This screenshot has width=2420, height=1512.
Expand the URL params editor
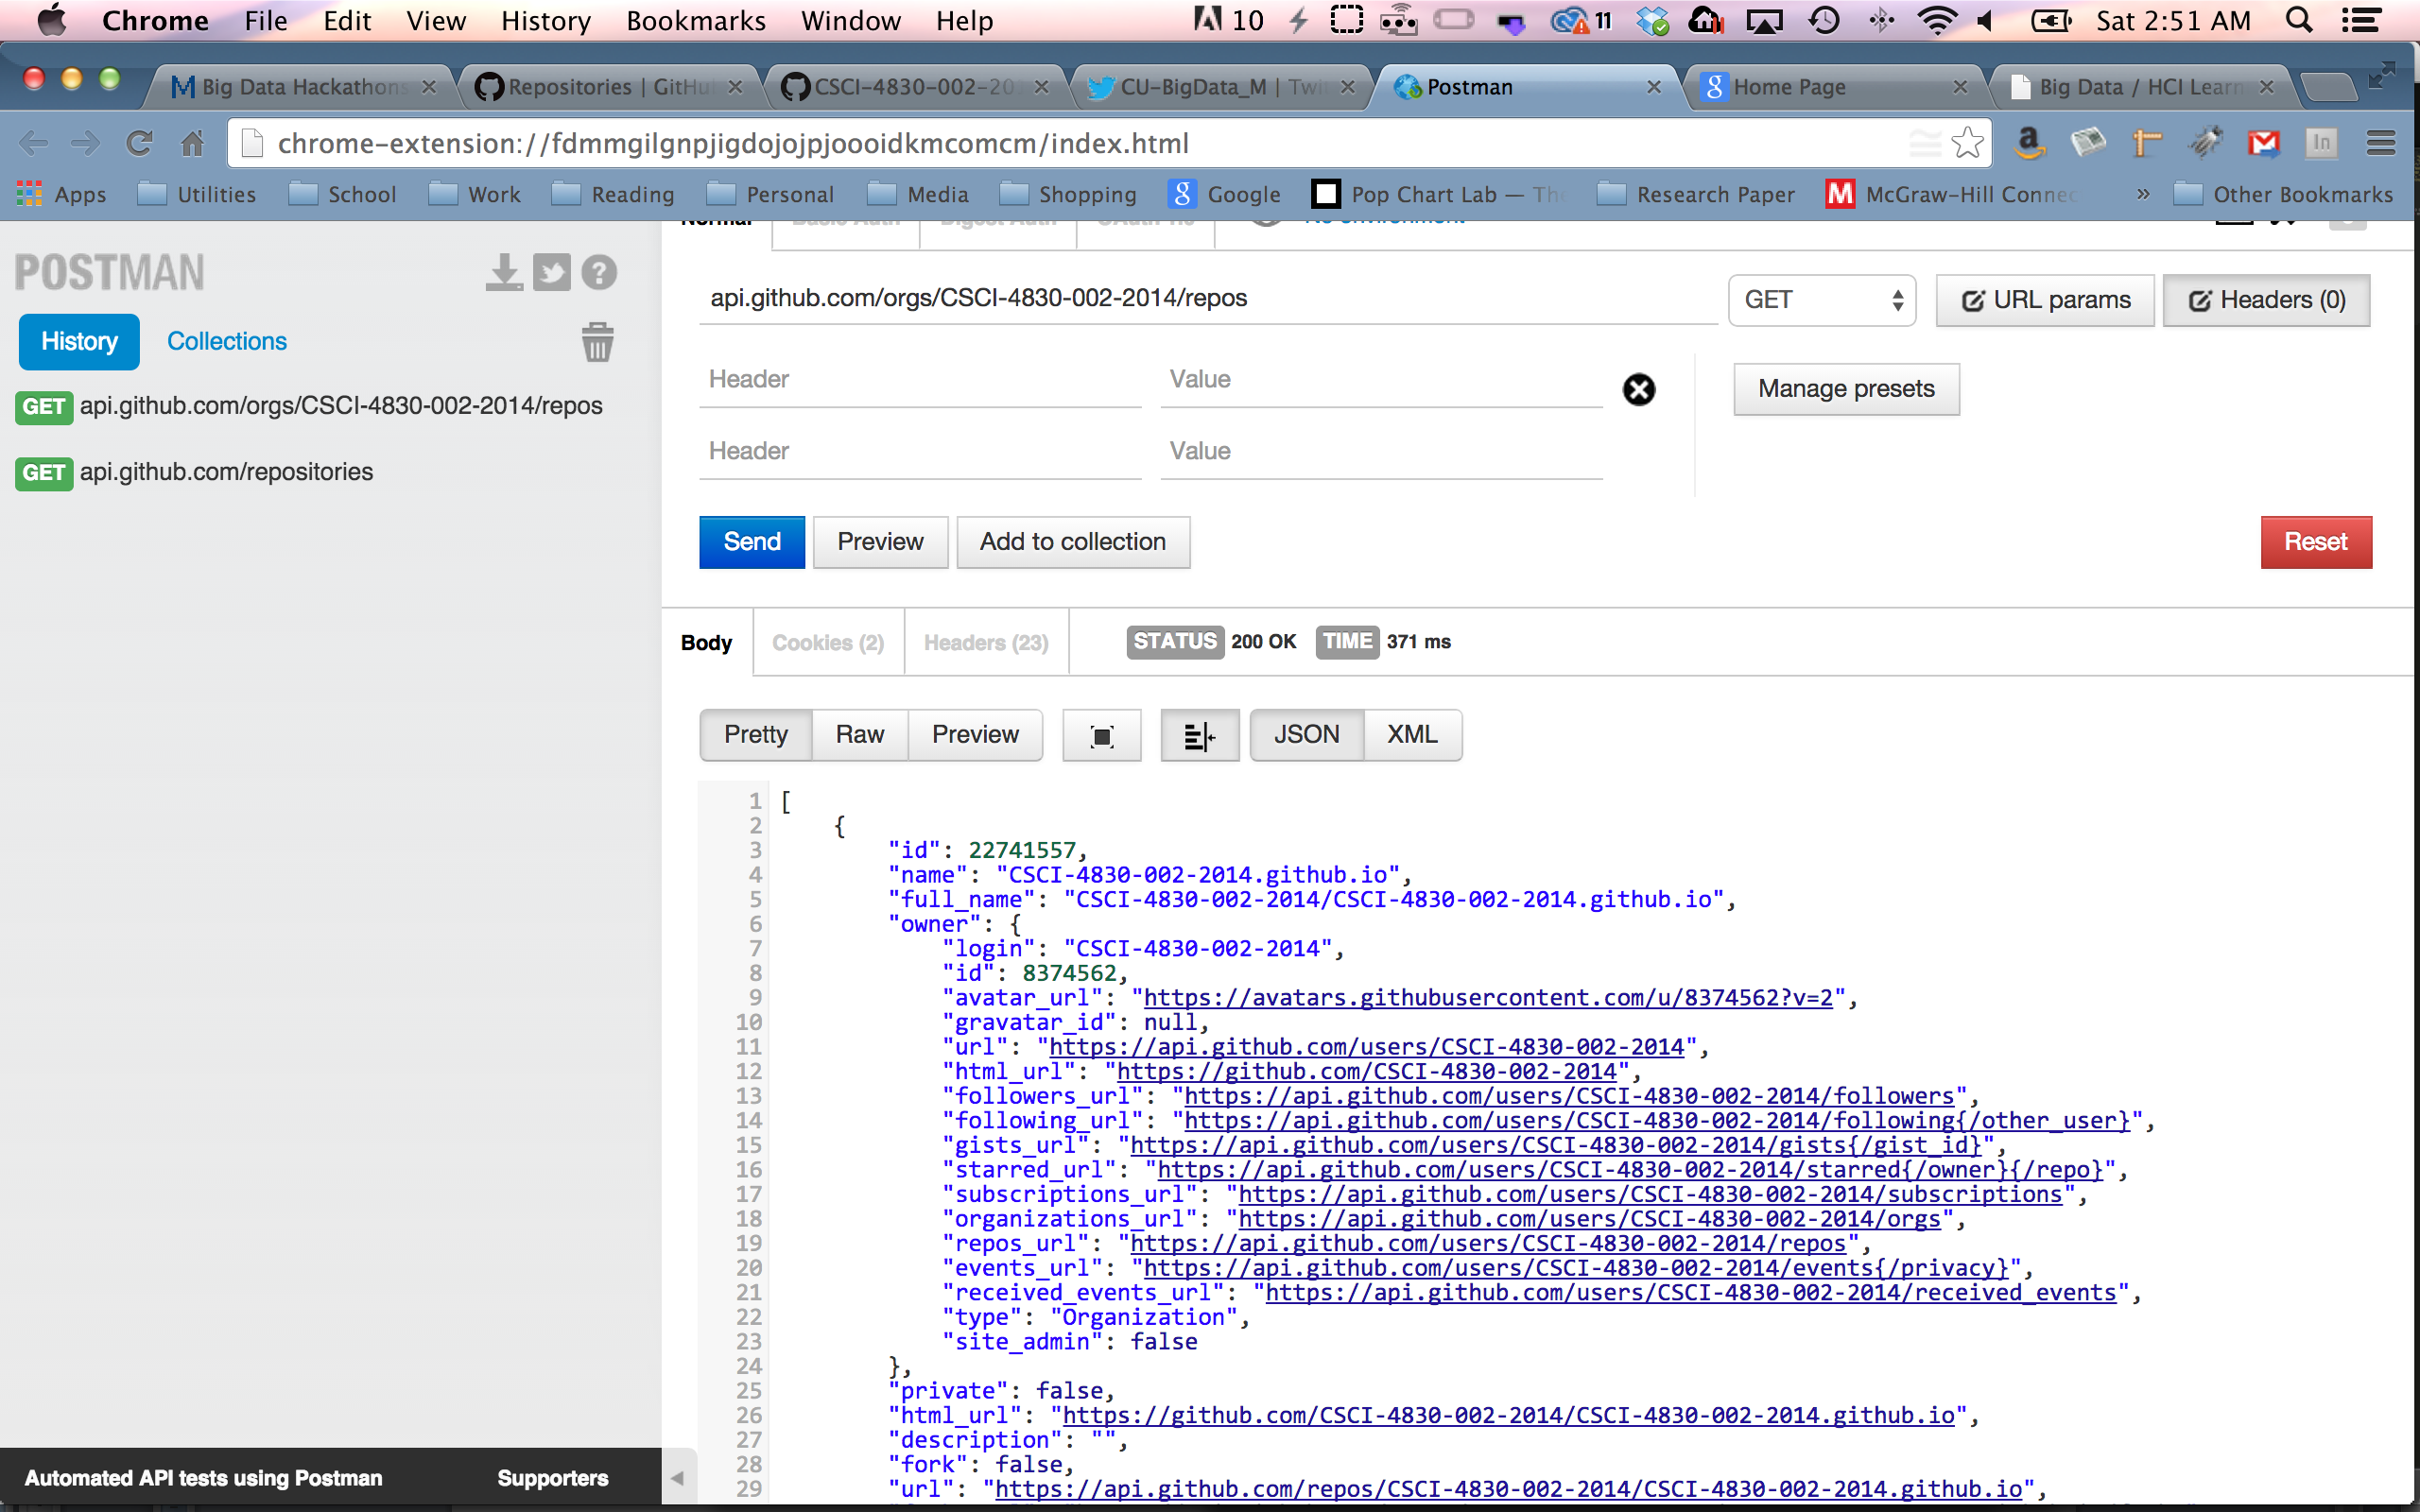pos(2045,300)
